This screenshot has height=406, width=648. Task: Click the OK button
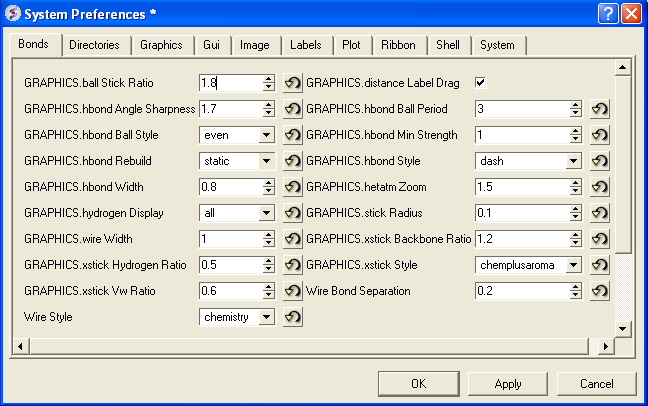[x=418, y=384]
